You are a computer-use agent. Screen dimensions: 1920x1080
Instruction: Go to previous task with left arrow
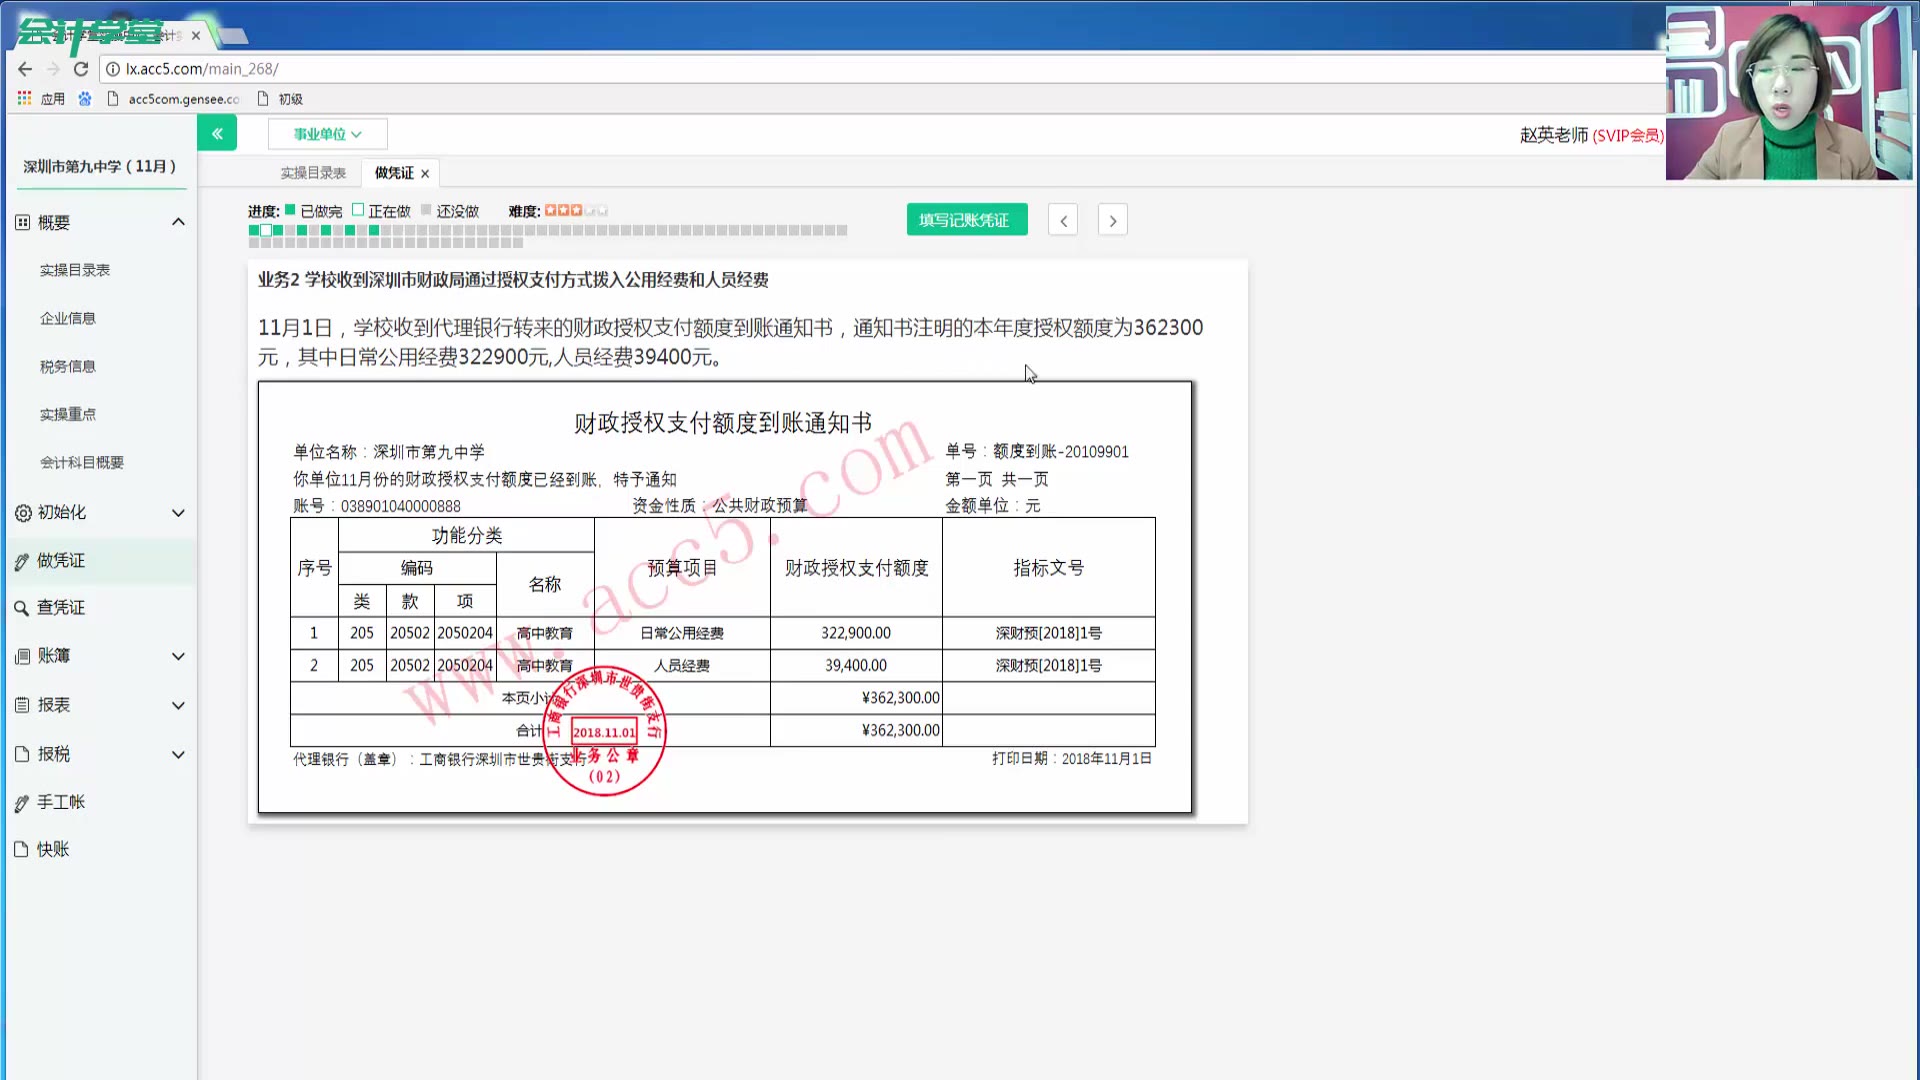pyautogui.click(x=1063, y=220)
